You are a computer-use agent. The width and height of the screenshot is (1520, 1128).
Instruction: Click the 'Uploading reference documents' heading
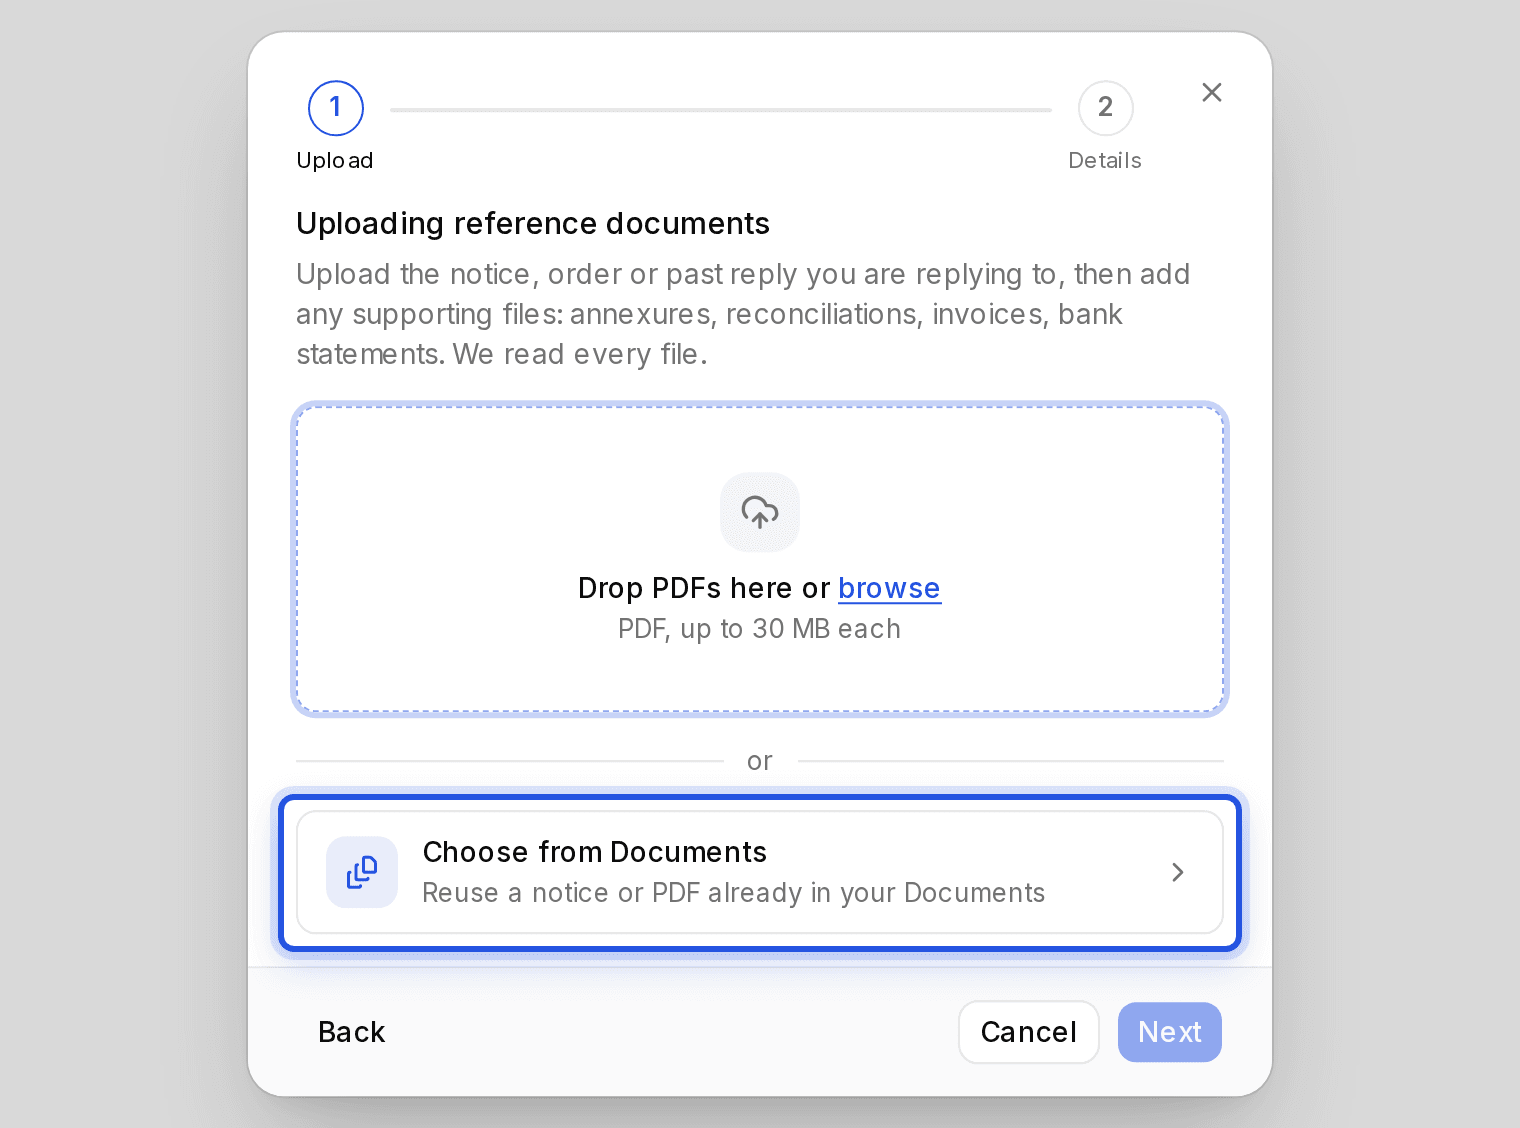pyautogui.click(x=533, y=223)
